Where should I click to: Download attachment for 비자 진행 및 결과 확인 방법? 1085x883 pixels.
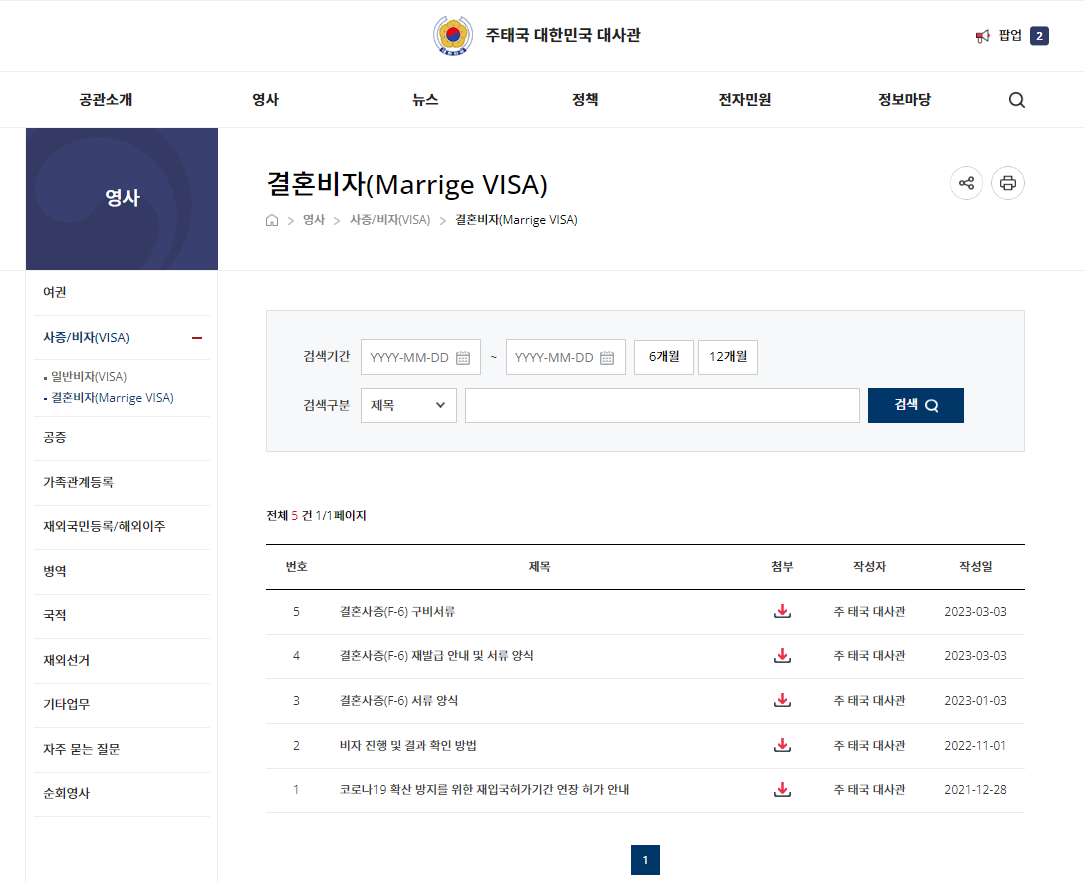pyautogui.click(x=783, y=745)
